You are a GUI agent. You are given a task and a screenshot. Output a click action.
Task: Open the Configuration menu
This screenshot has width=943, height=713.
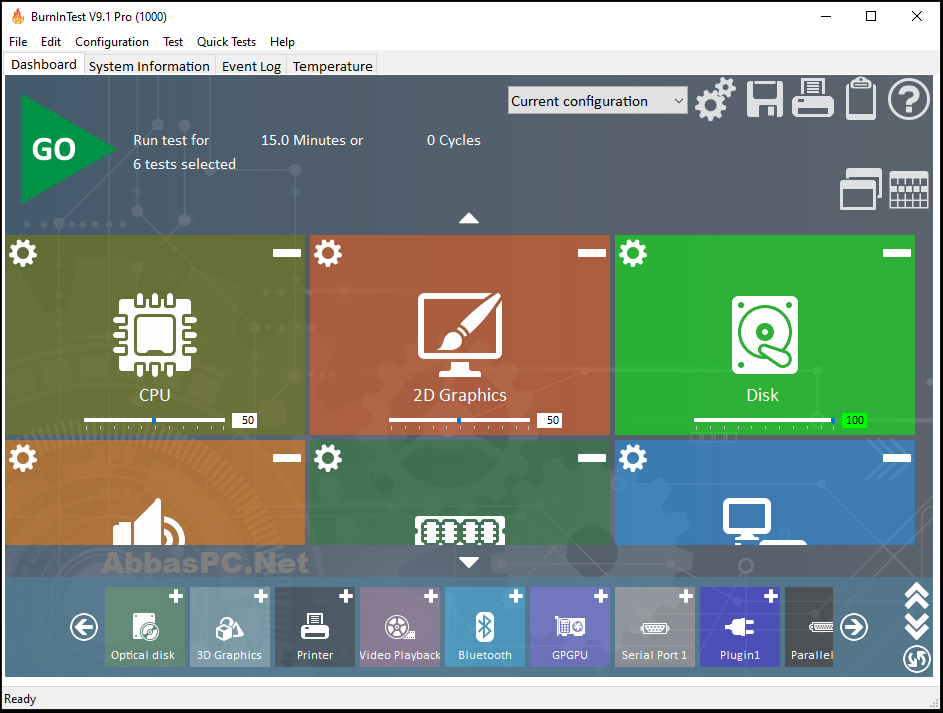tap(112, 41)
